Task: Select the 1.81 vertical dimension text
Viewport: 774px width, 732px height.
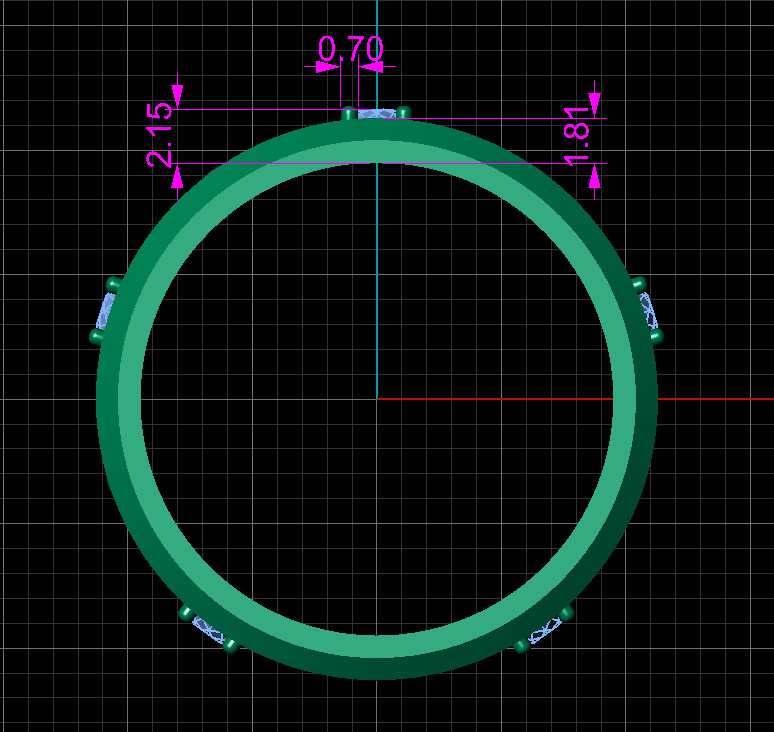Action: (x=577, y=137)
